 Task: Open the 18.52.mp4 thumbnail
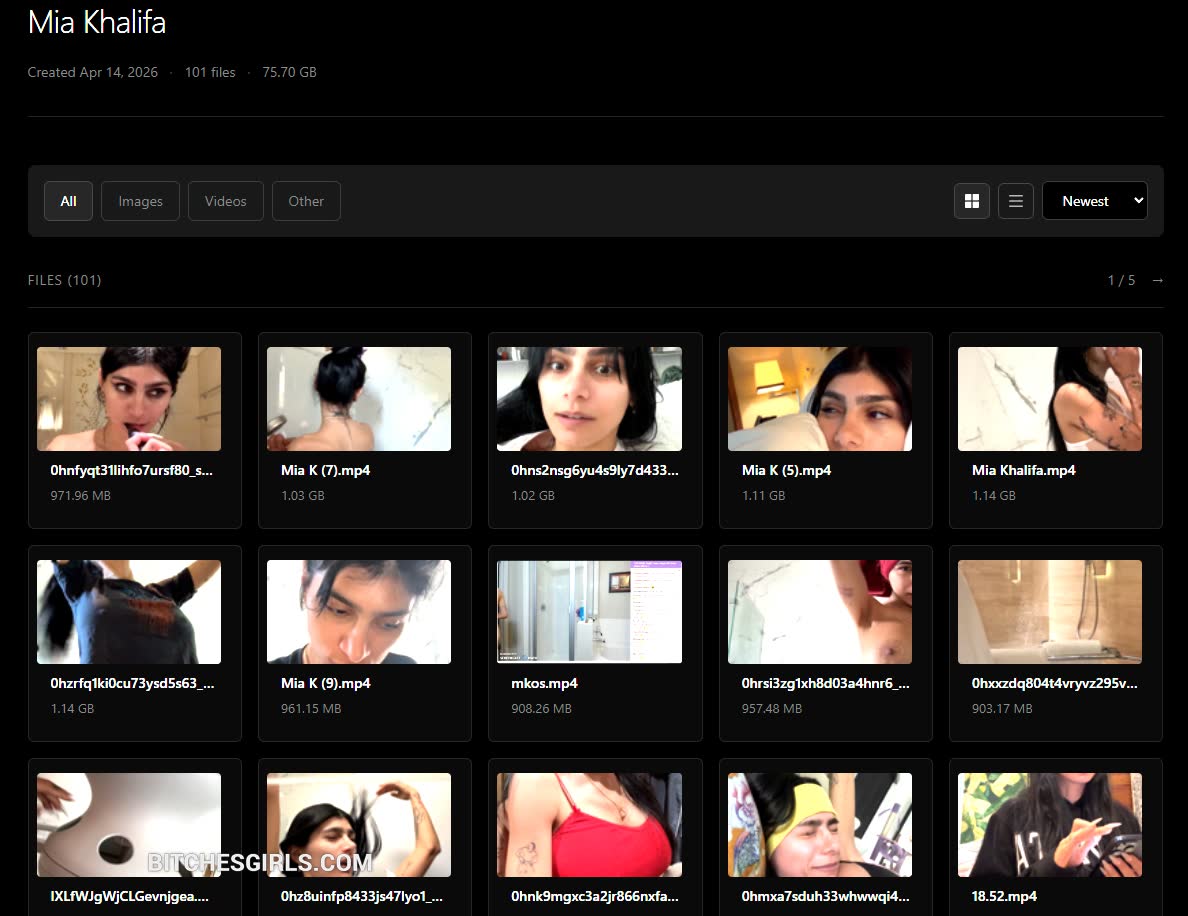click(1049, 824)
